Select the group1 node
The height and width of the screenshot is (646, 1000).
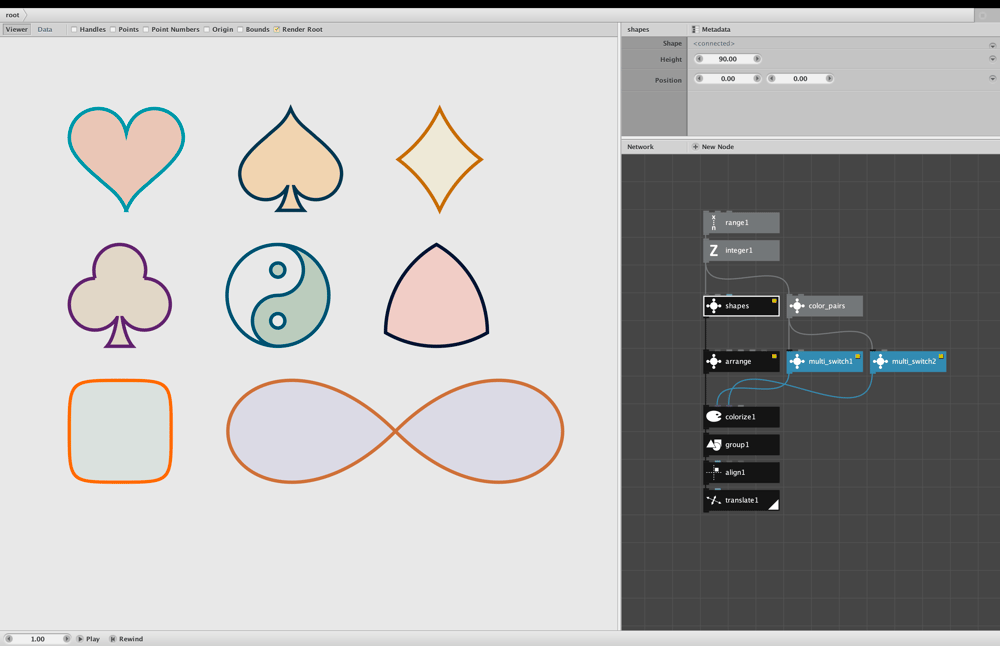tap(741, 445)
